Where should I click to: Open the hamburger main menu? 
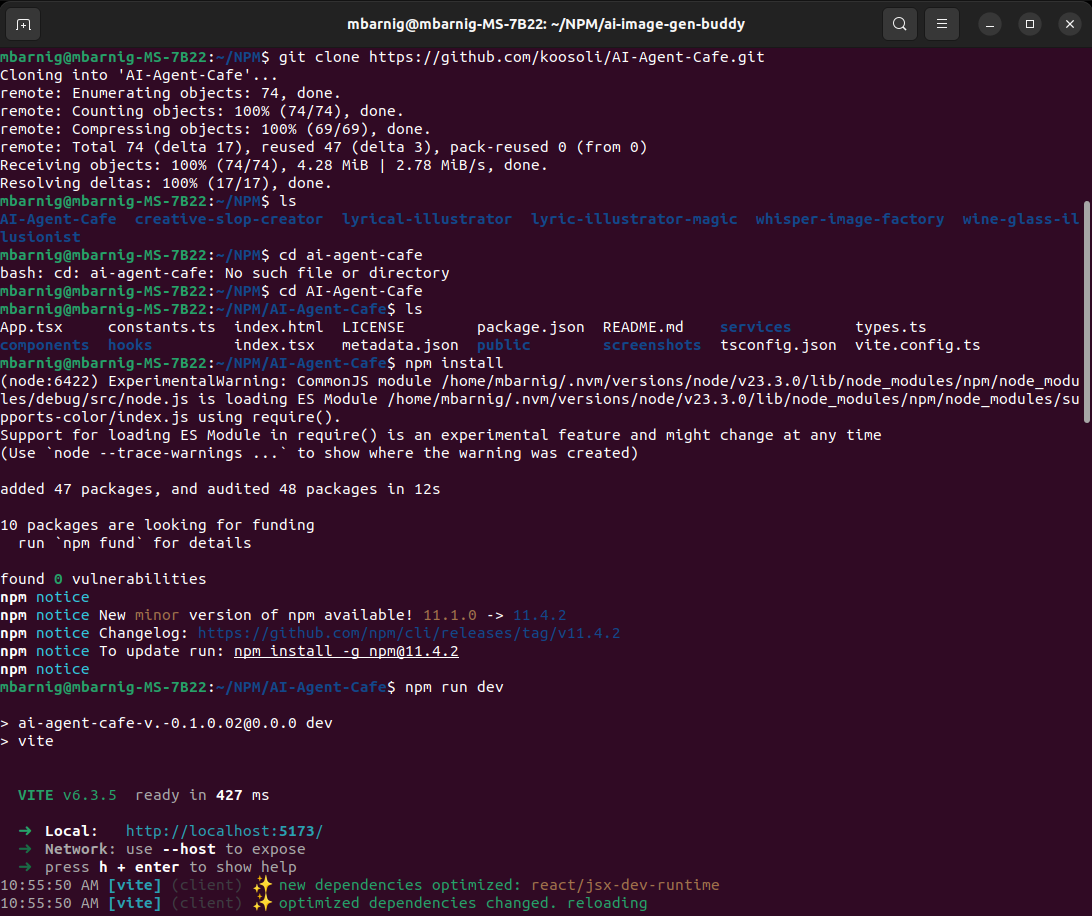tap(941, 24)
